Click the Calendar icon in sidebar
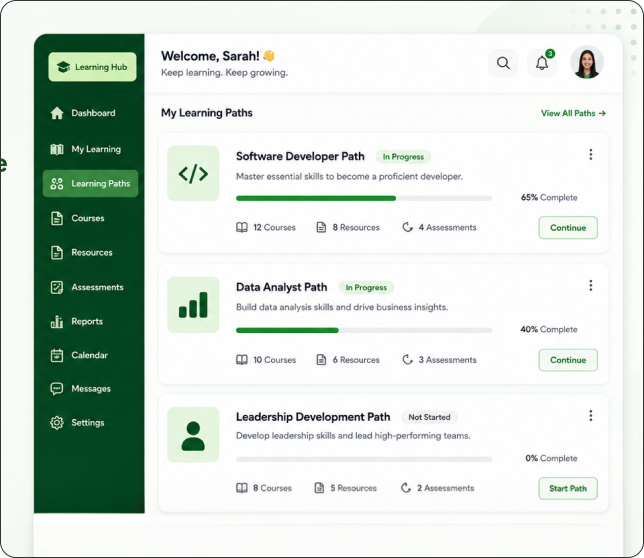 57,355
